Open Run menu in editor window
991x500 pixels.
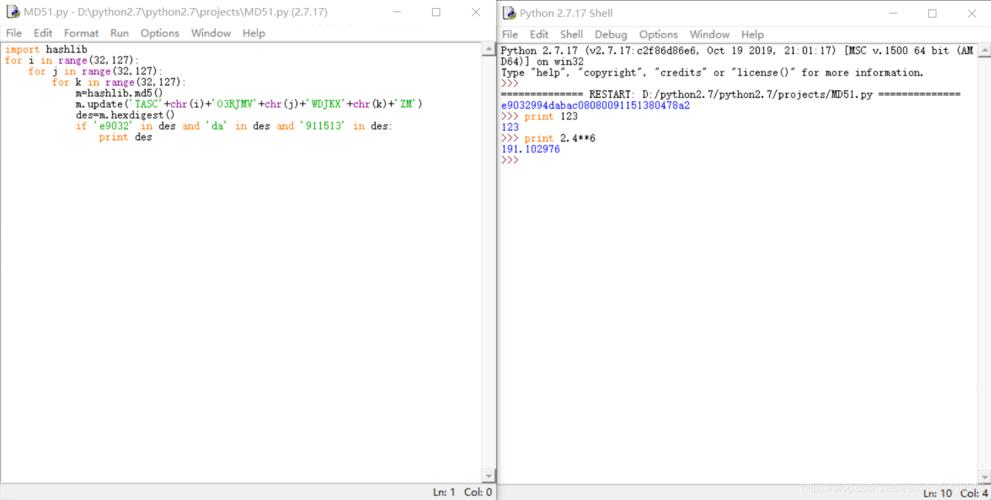[x=119, y=33]
